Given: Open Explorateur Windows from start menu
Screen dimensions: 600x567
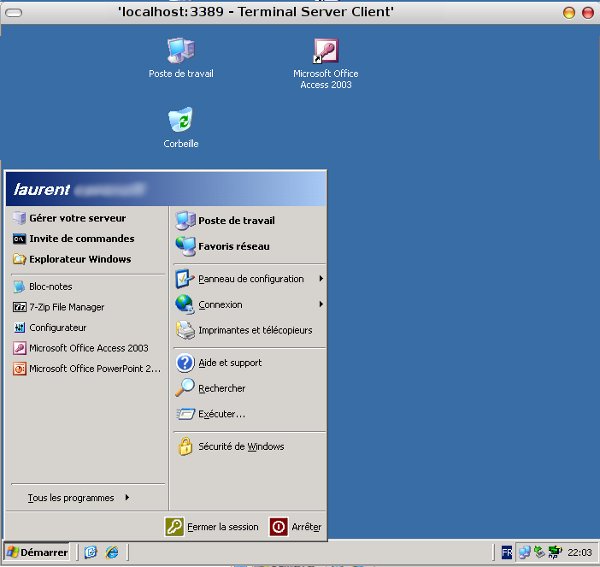Looking at the screenshot, I should pos(80,259).
